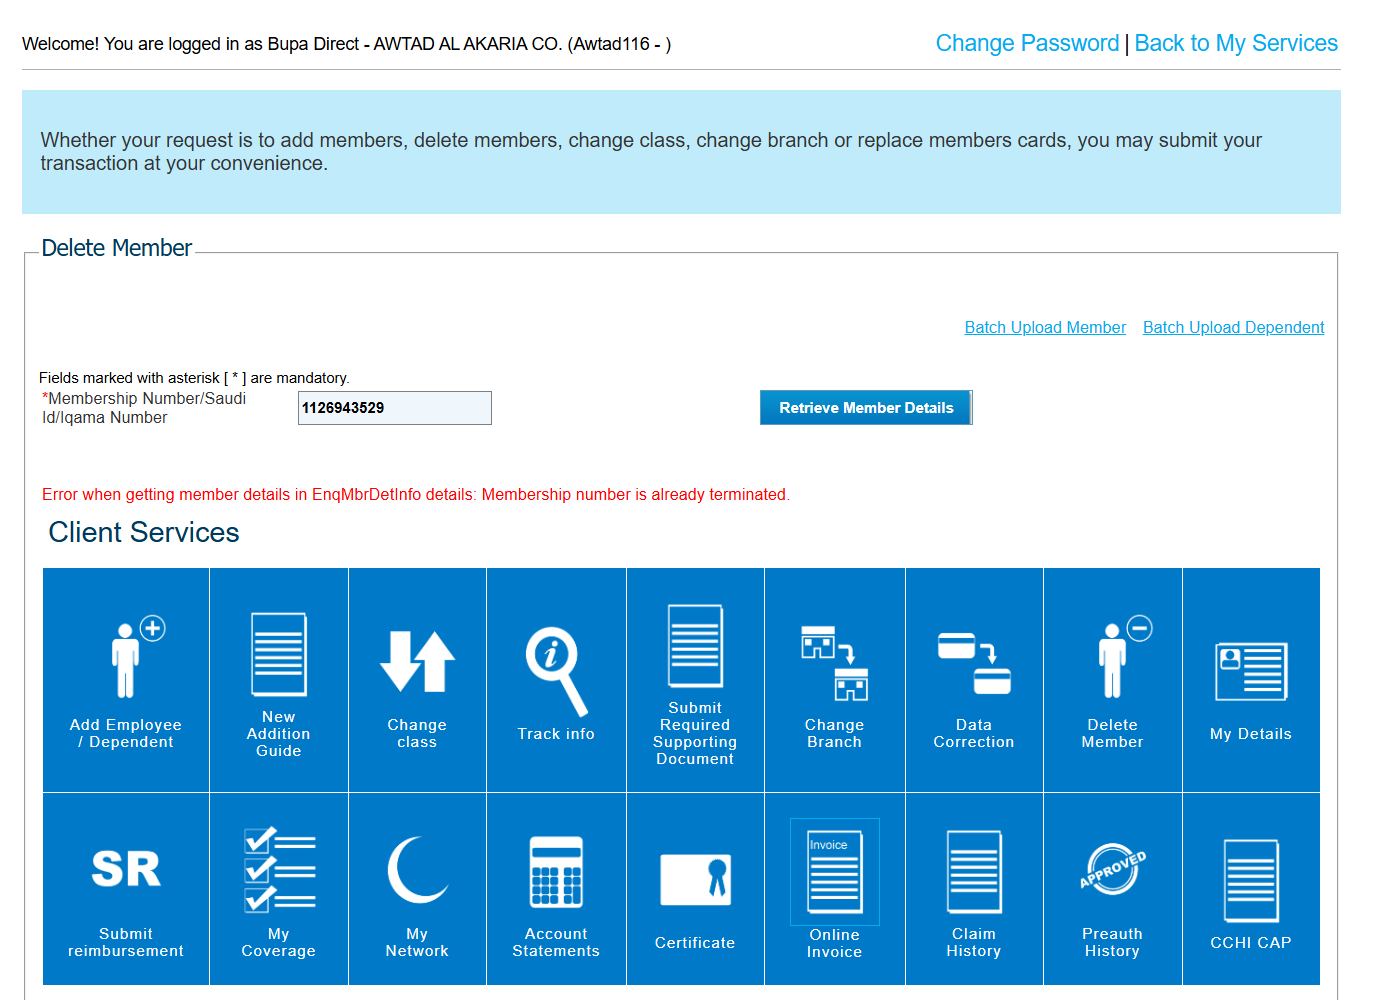
Task: Open the Online Invoice tile
Action: (834, 889)
